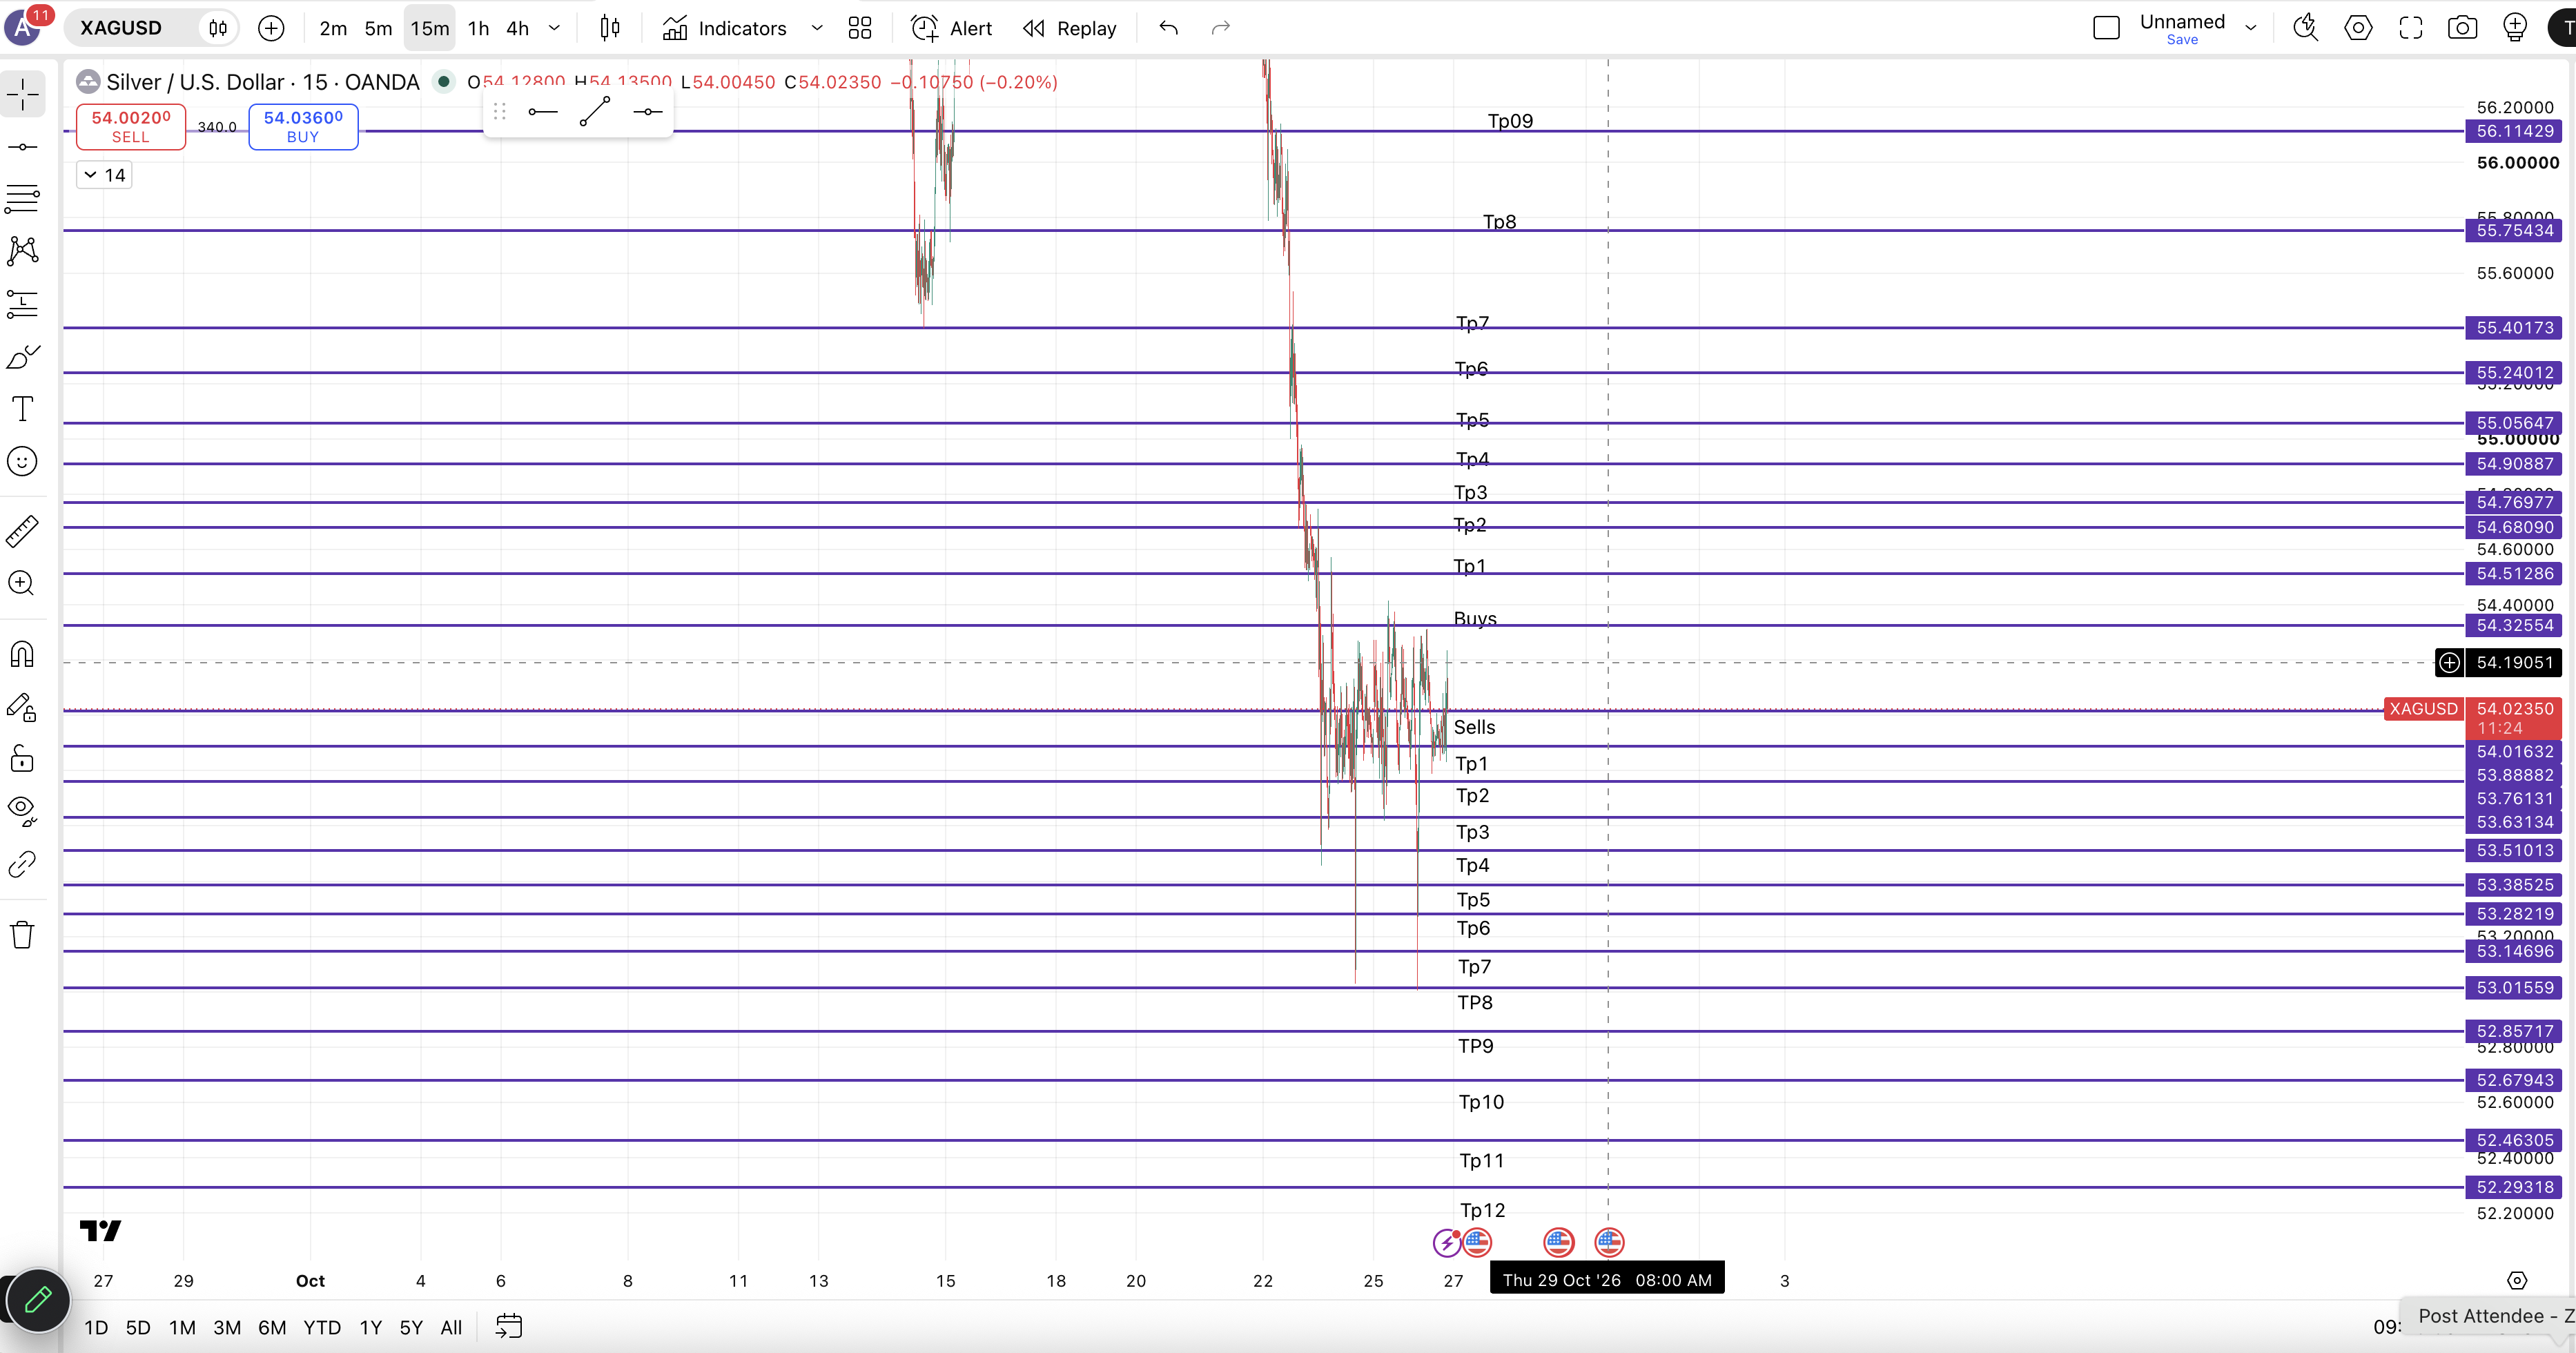Toggle stay in drawing mode

click(x=22, y=708)
